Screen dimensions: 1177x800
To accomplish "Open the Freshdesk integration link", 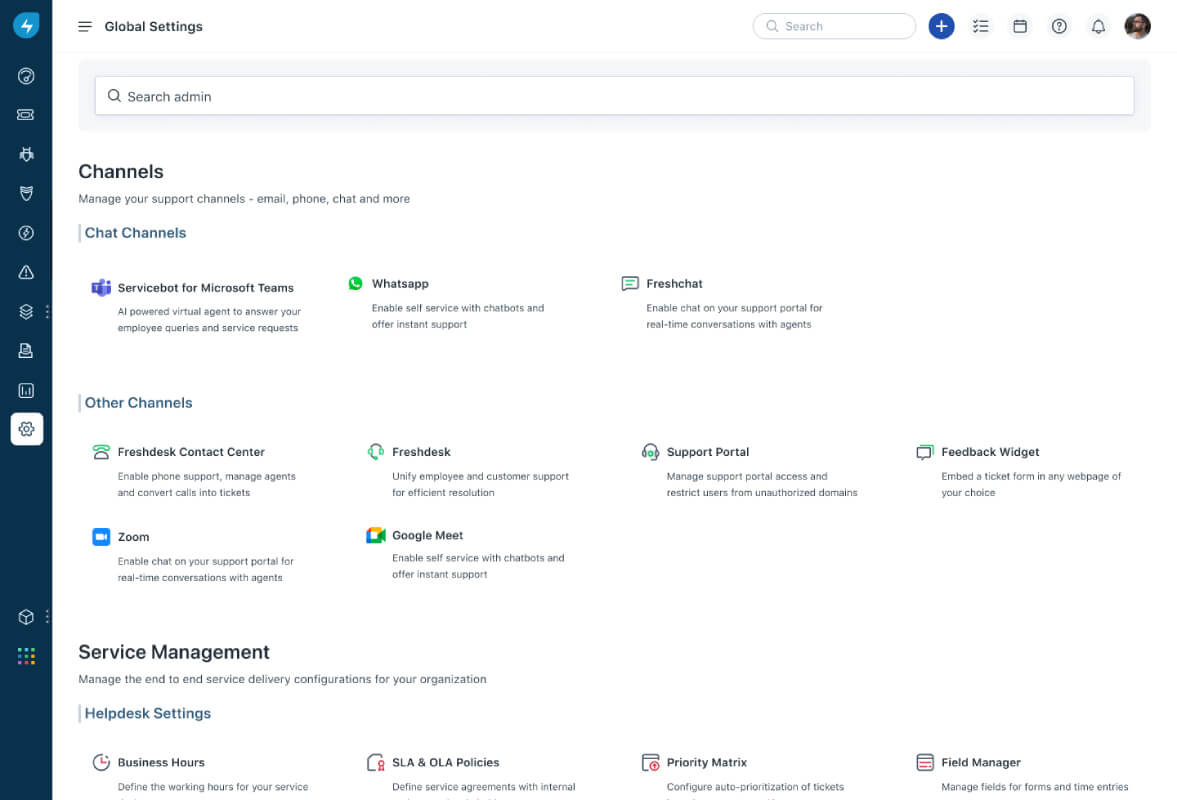I will (x=421, y=452).
